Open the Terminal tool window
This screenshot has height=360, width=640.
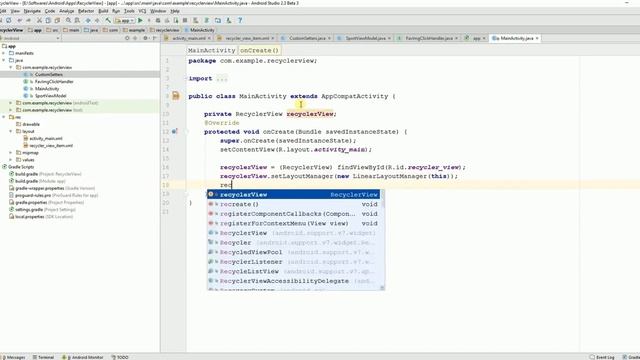[43, 357]
